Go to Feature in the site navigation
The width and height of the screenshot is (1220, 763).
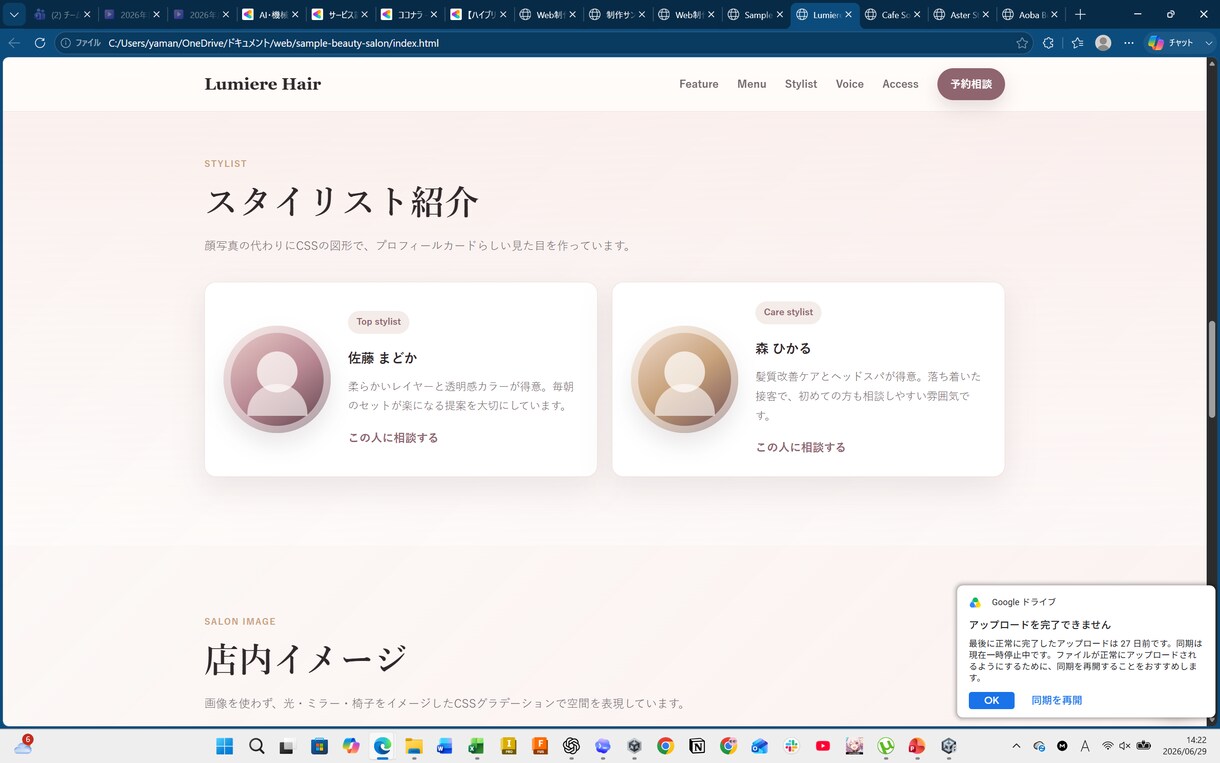pos(699,84)
